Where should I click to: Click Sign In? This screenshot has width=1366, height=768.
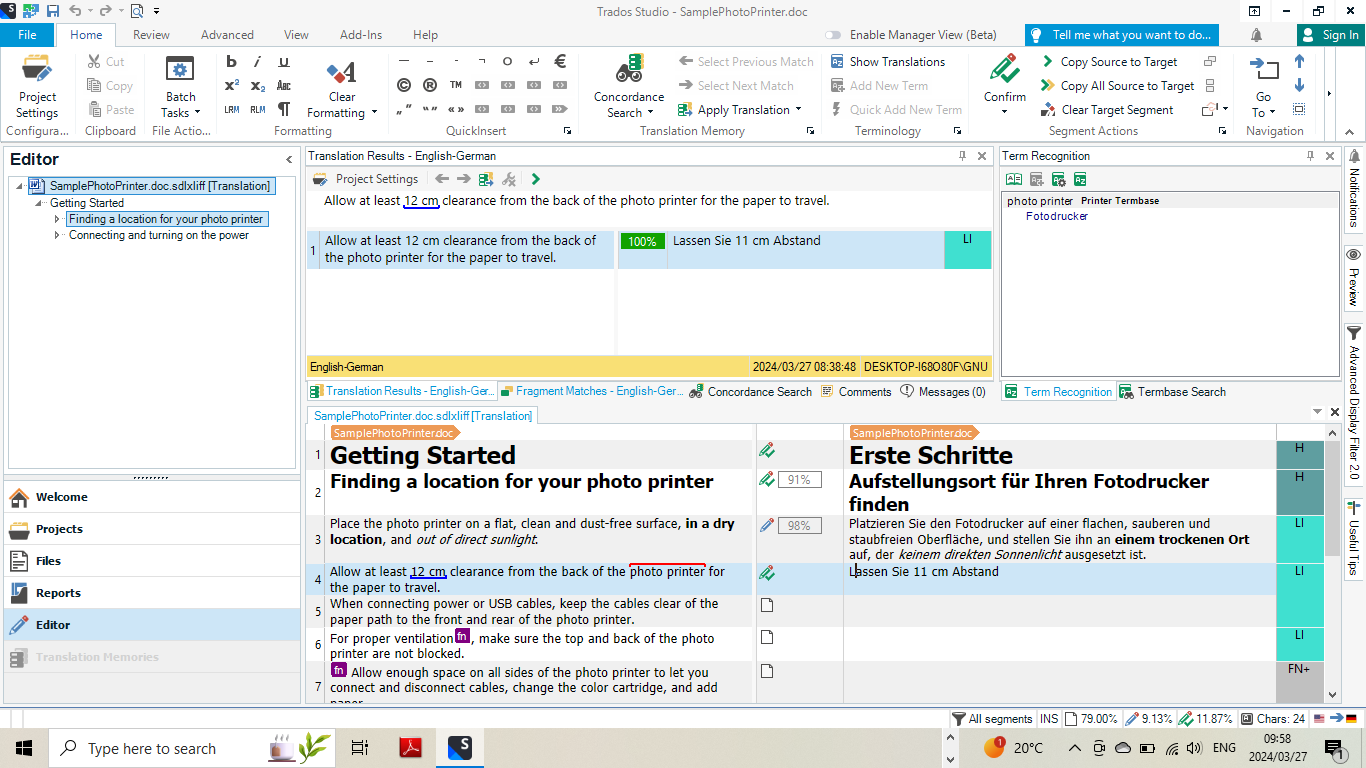pos(1331,35)
